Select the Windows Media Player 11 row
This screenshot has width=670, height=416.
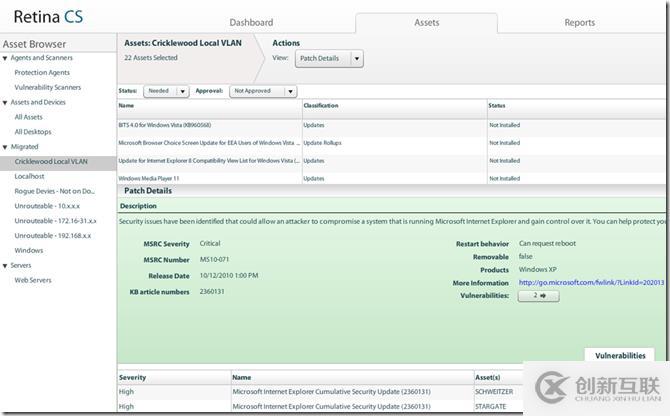click(x=391, y=179)
